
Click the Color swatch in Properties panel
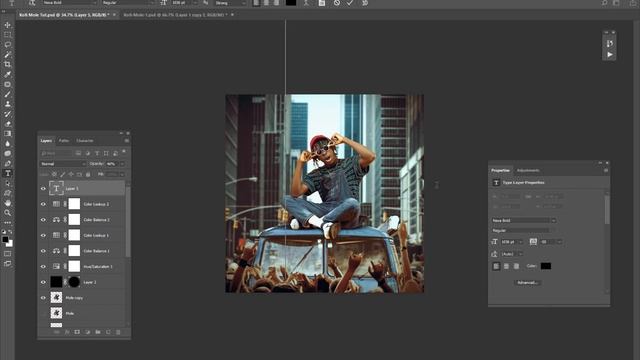546,266
